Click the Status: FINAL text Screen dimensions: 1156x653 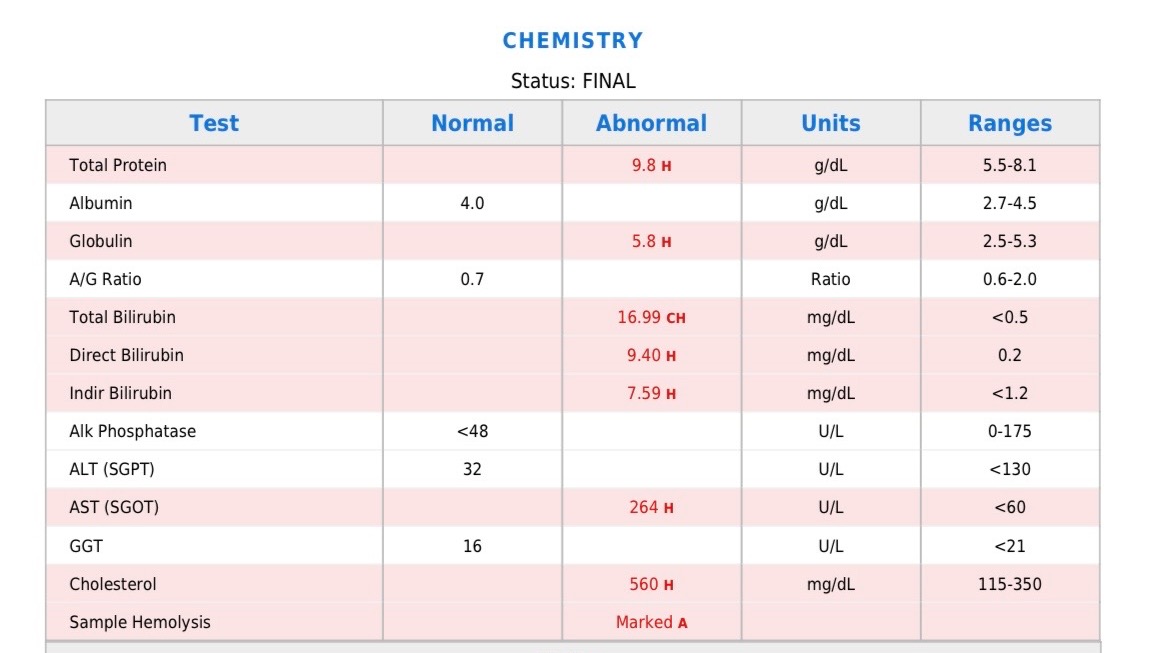(573, 81)
